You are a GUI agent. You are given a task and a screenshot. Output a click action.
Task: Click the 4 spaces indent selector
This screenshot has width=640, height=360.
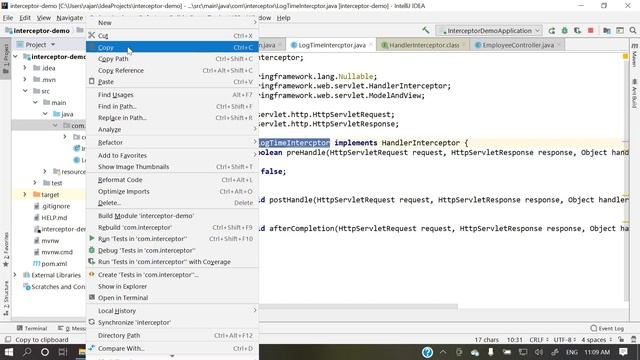coord(596,340)
